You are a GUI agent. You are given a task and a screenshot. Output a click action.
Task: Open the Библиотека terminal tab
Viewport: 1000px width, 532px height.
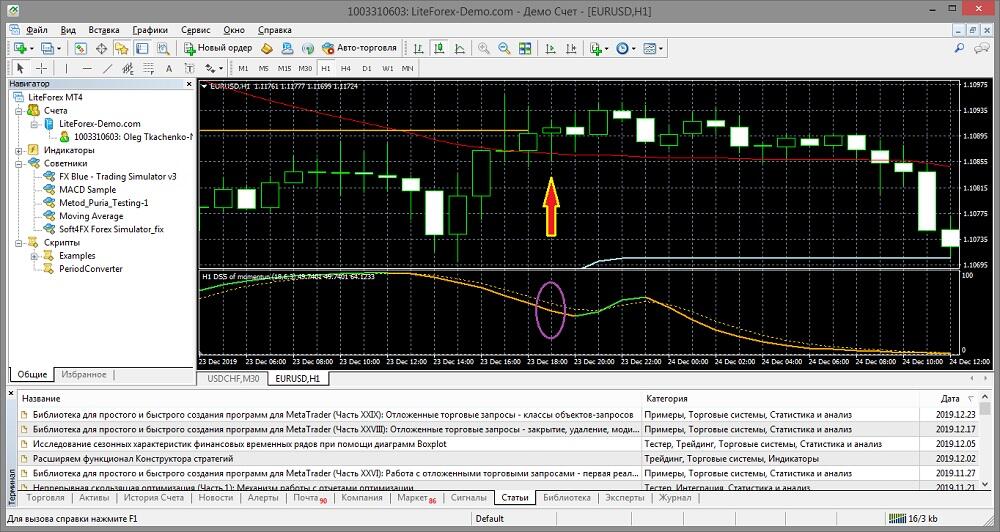coord(567,497)
